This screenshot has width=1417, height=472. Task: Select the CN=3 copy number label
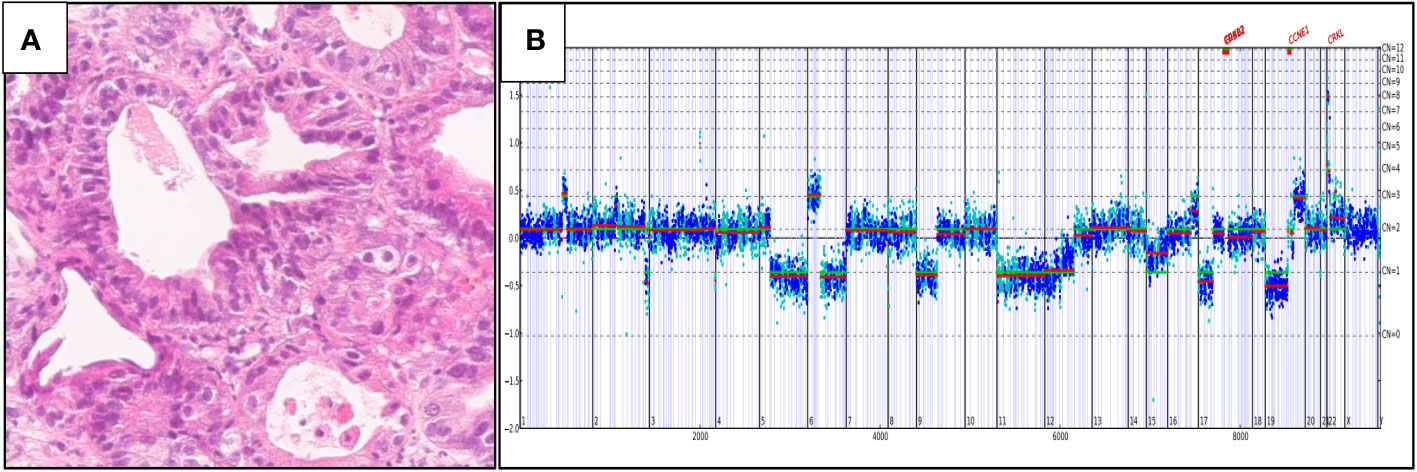pyautogui.click(x=1391, y=195)
